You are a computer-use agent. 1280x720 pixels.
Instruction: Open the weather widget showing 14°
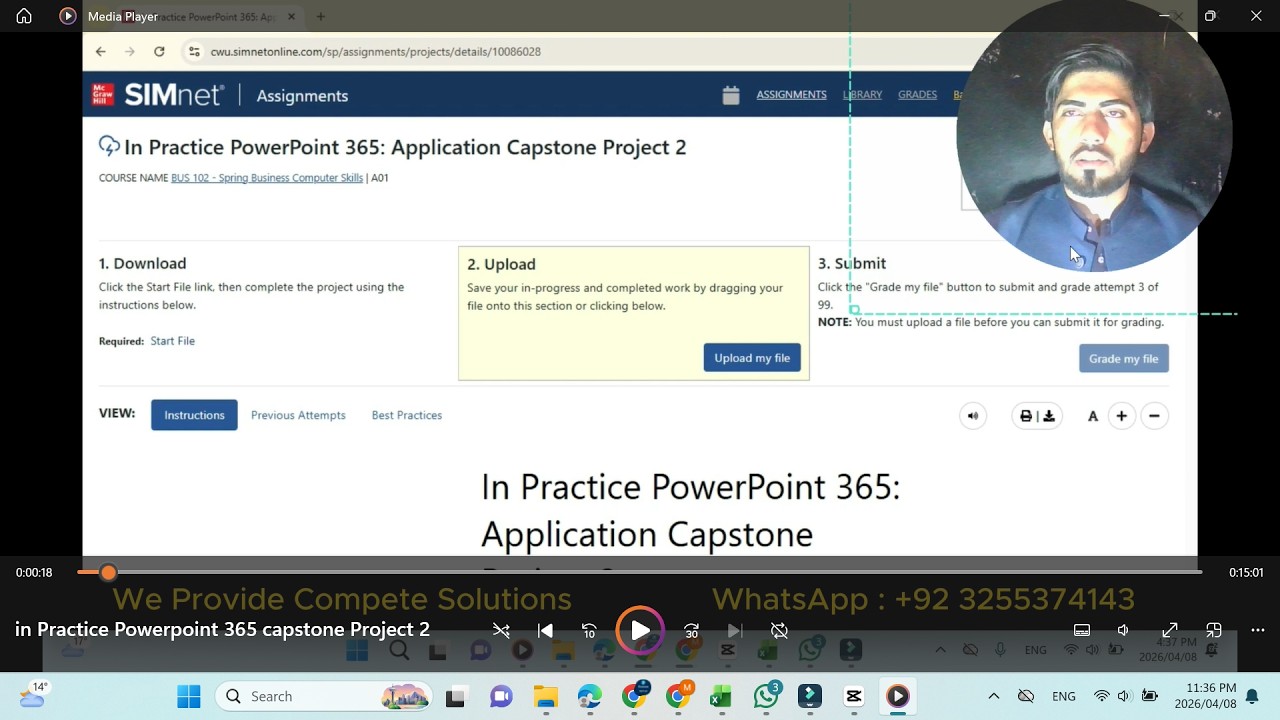point(32,695)
